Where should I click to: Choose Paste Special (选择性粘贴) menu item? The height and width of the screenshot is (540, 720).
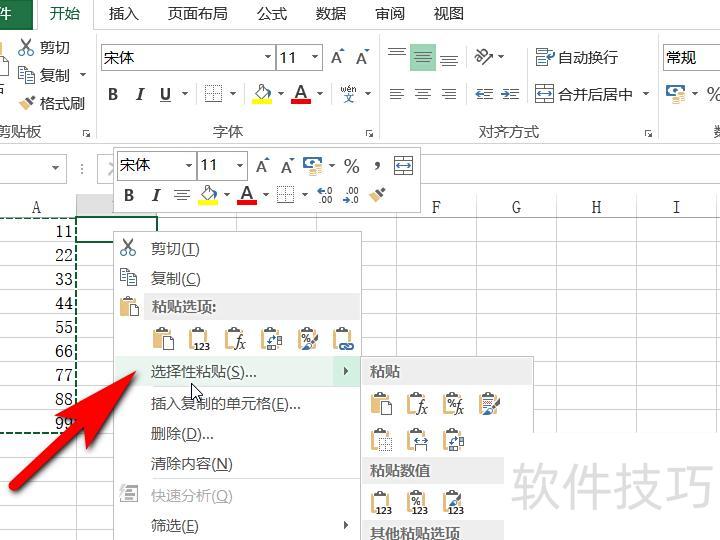pyautogui.click(x=237, y=371)
